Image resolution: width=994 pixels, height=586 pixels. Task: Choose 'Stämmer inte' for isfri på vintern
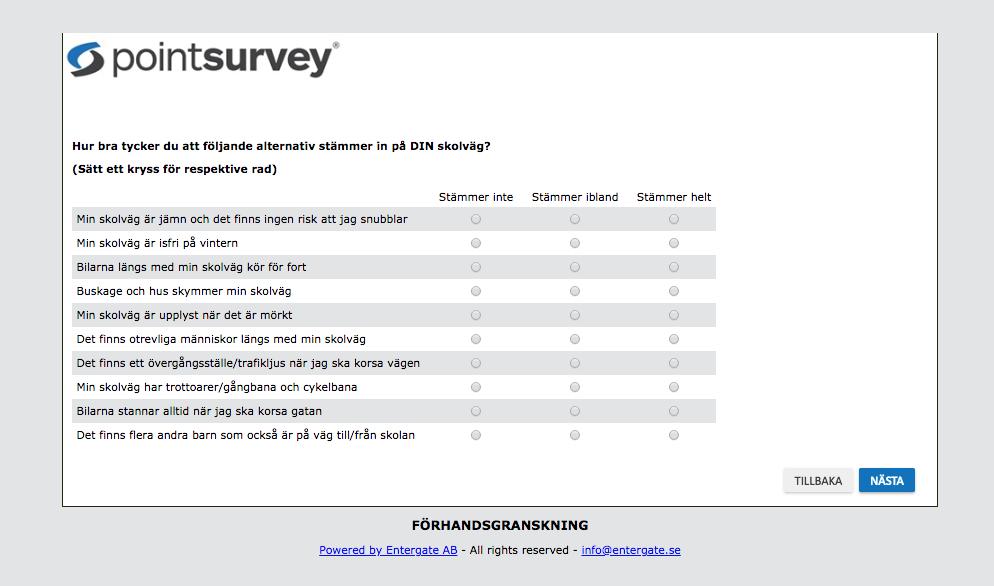pos(476,243)
